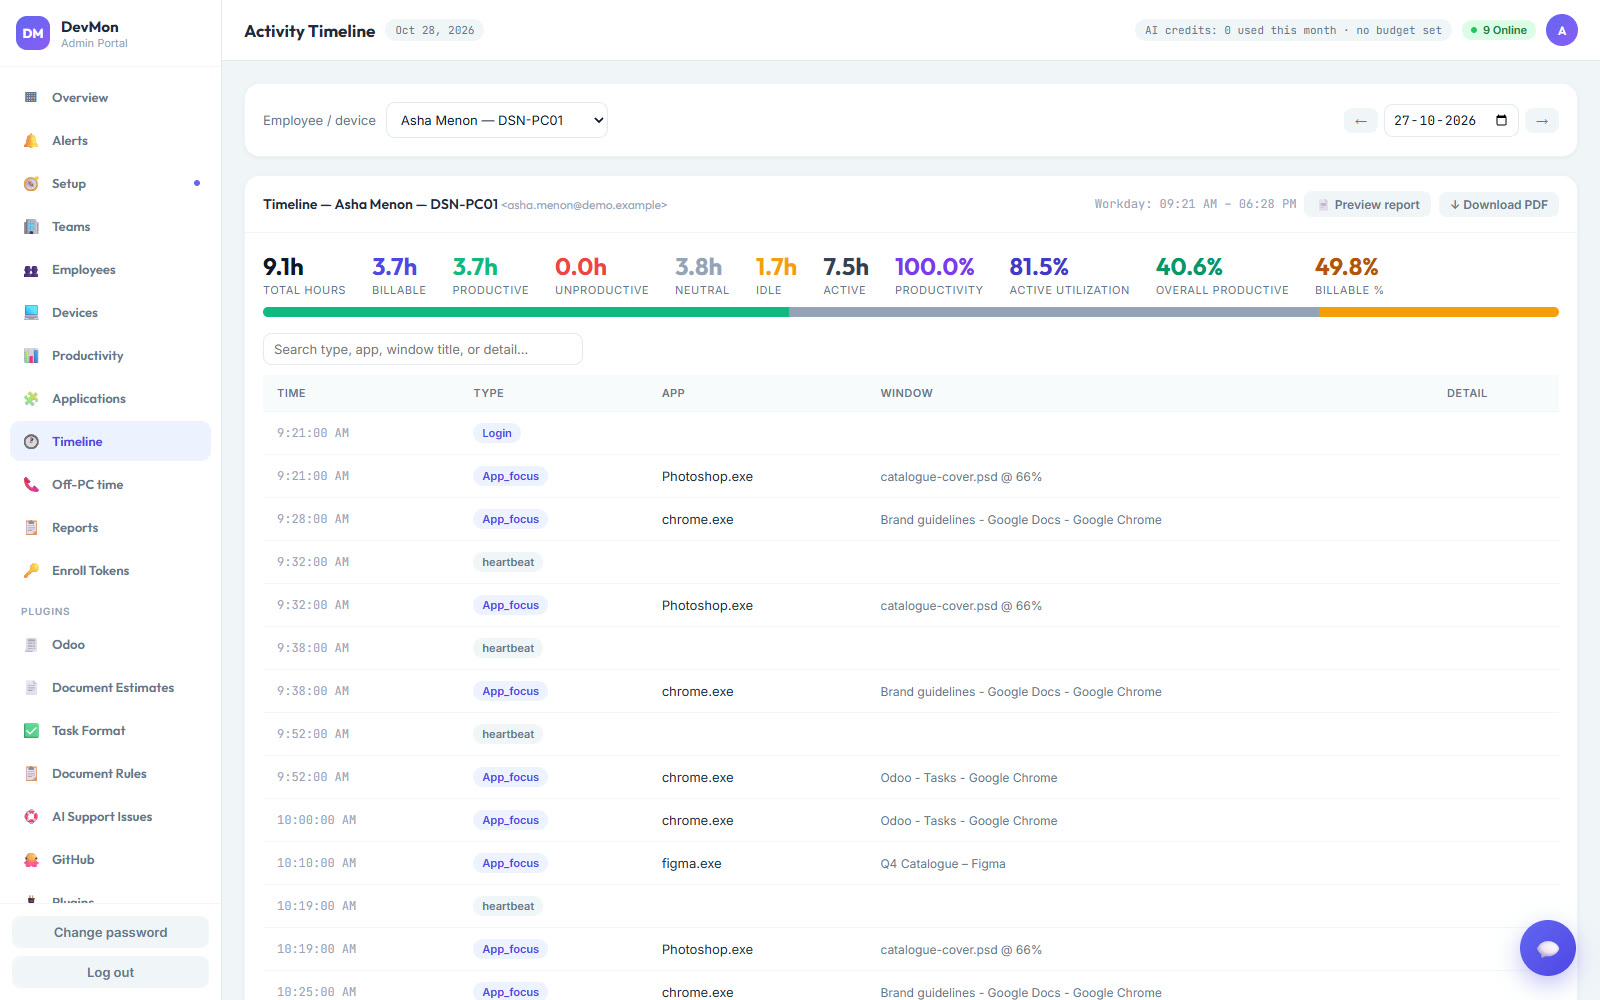
Task: Open the Devices monitor icon
Action: (x=31, y=312)
